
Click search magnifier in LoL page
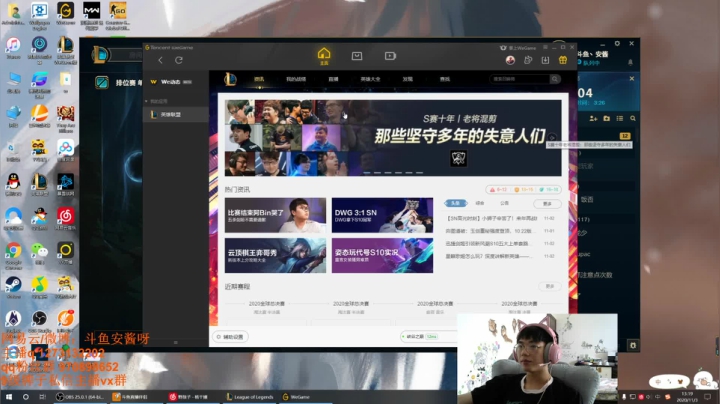pos(555,79)
